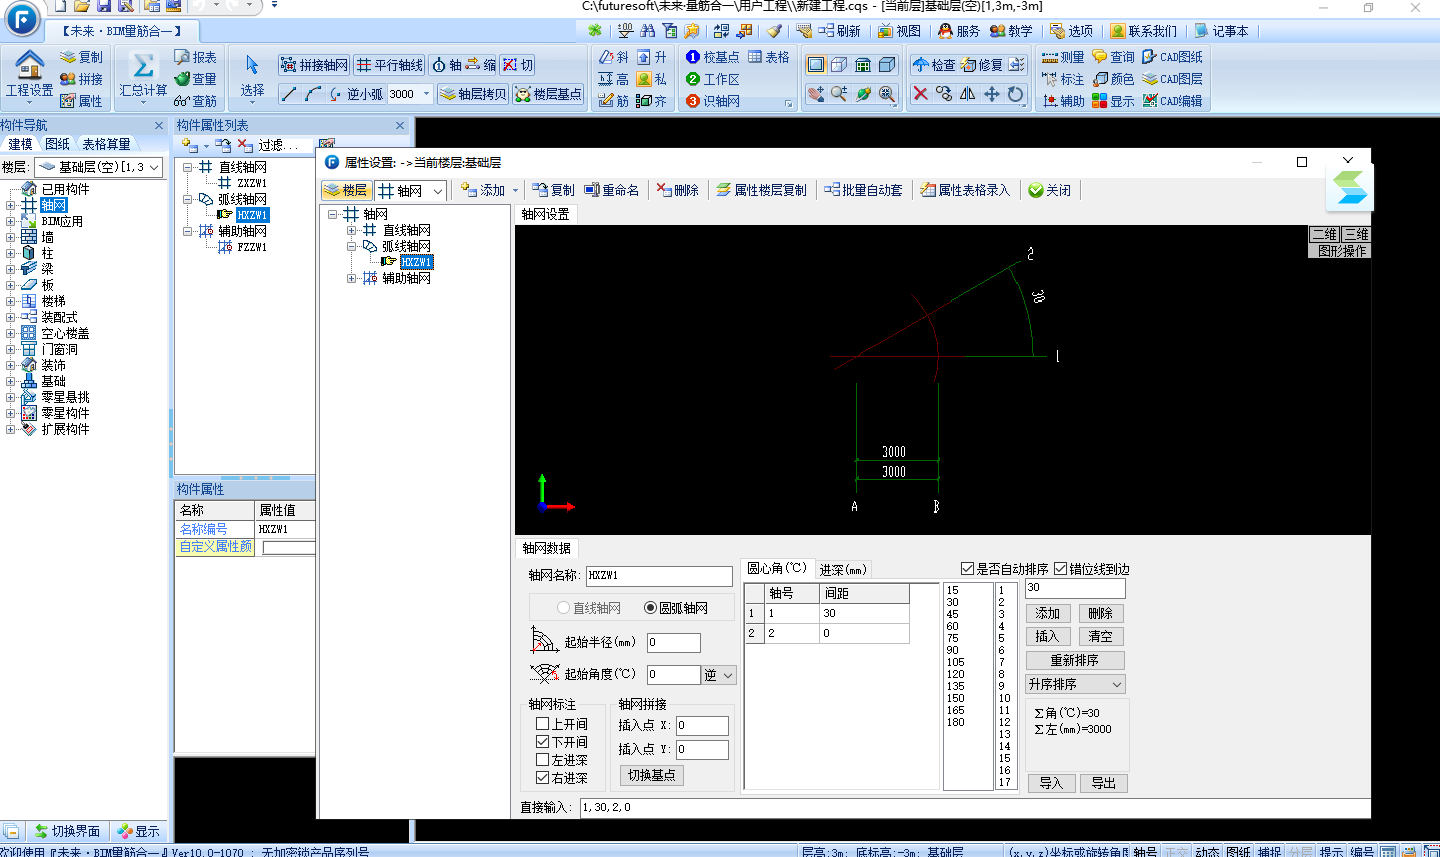This screenshot has width=1440, height=857.
Task: Click the 三维 view toggle in preview
Action: click(1356, 234)
